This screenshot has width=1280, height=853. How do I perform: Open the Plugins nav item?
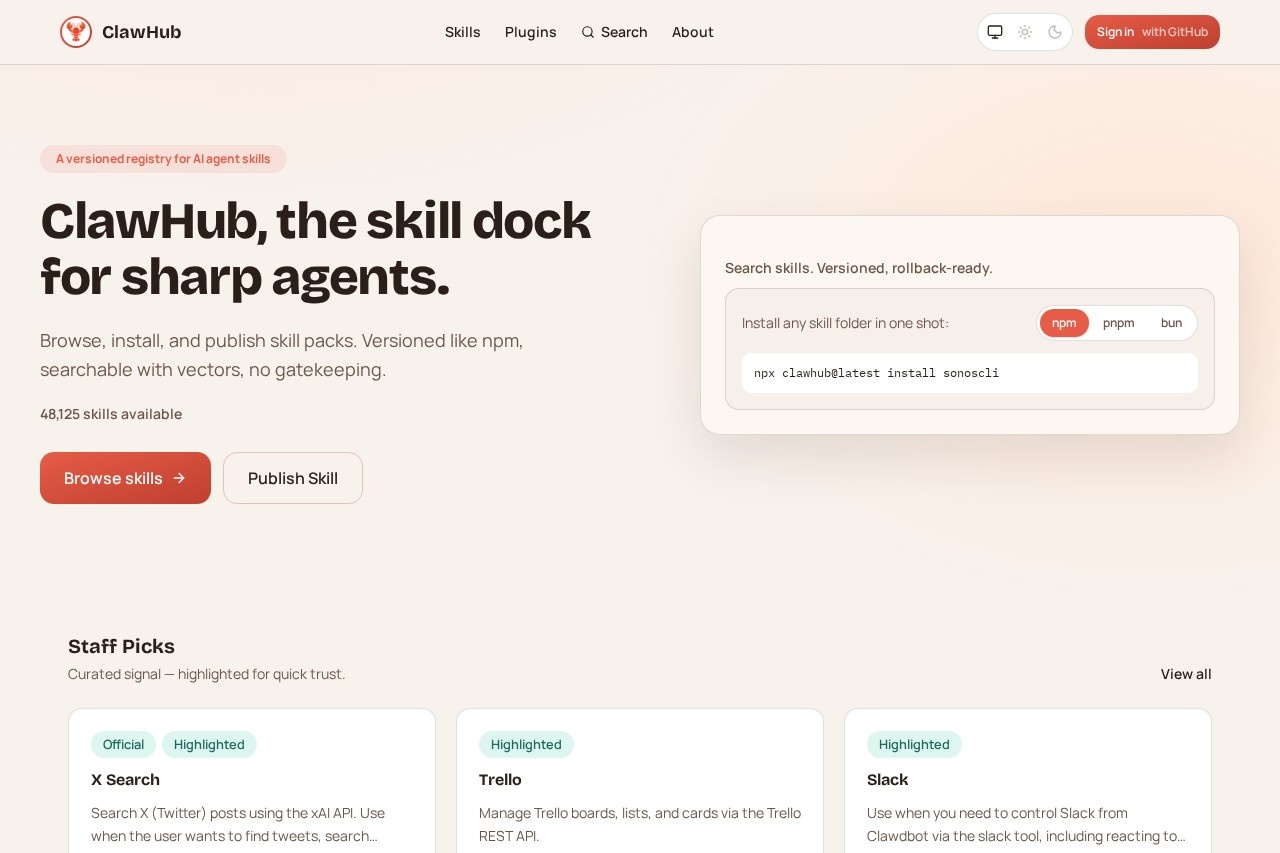pyautogui.click(x=530, y=32)
